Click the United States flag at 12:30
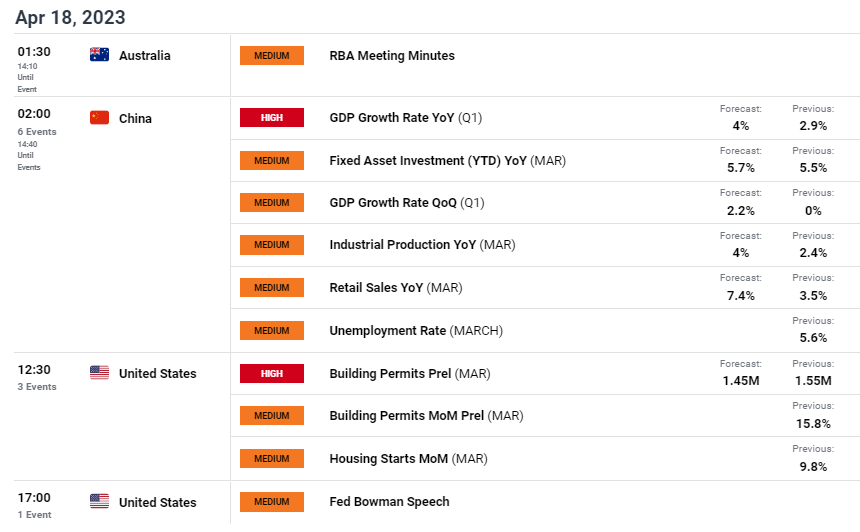 click(x=99, y=373)
